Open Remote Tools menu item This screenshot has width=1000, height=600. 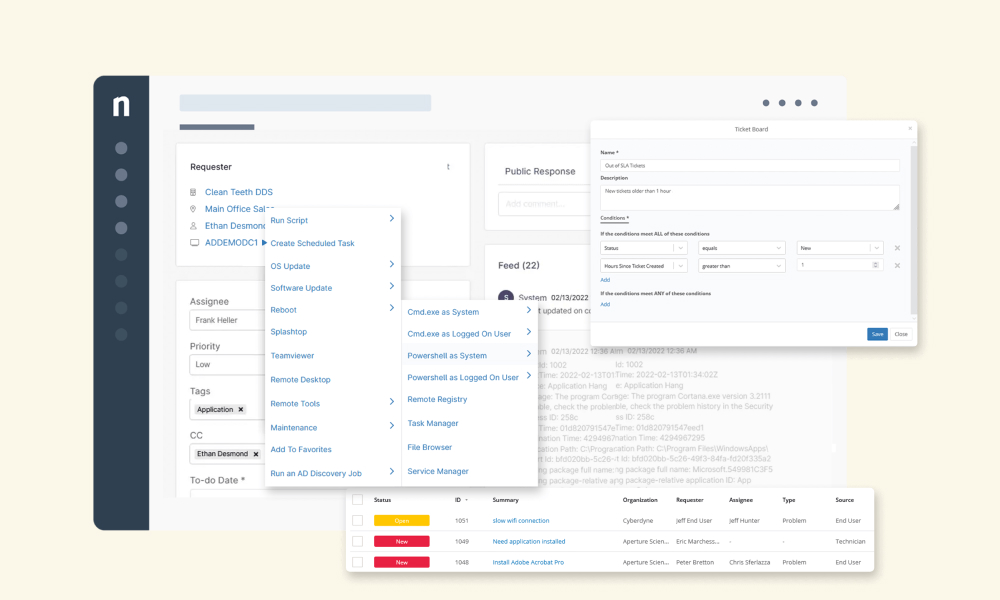[x=295, y=404]
